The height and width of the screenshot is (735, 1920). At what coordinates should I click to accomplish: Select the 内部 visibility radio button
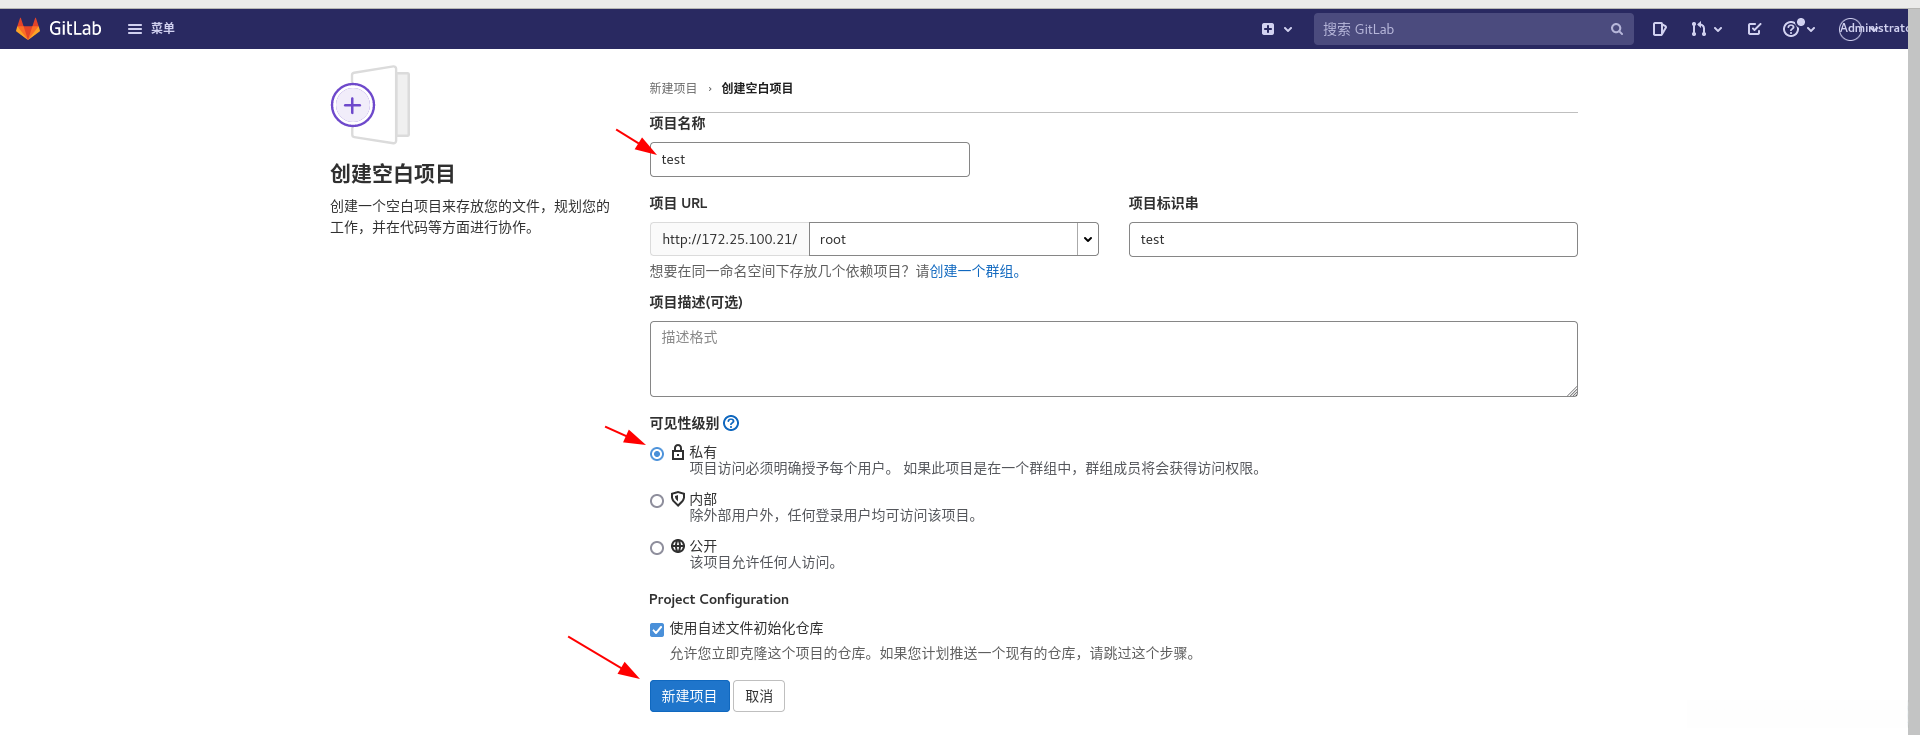pos(657,501)
